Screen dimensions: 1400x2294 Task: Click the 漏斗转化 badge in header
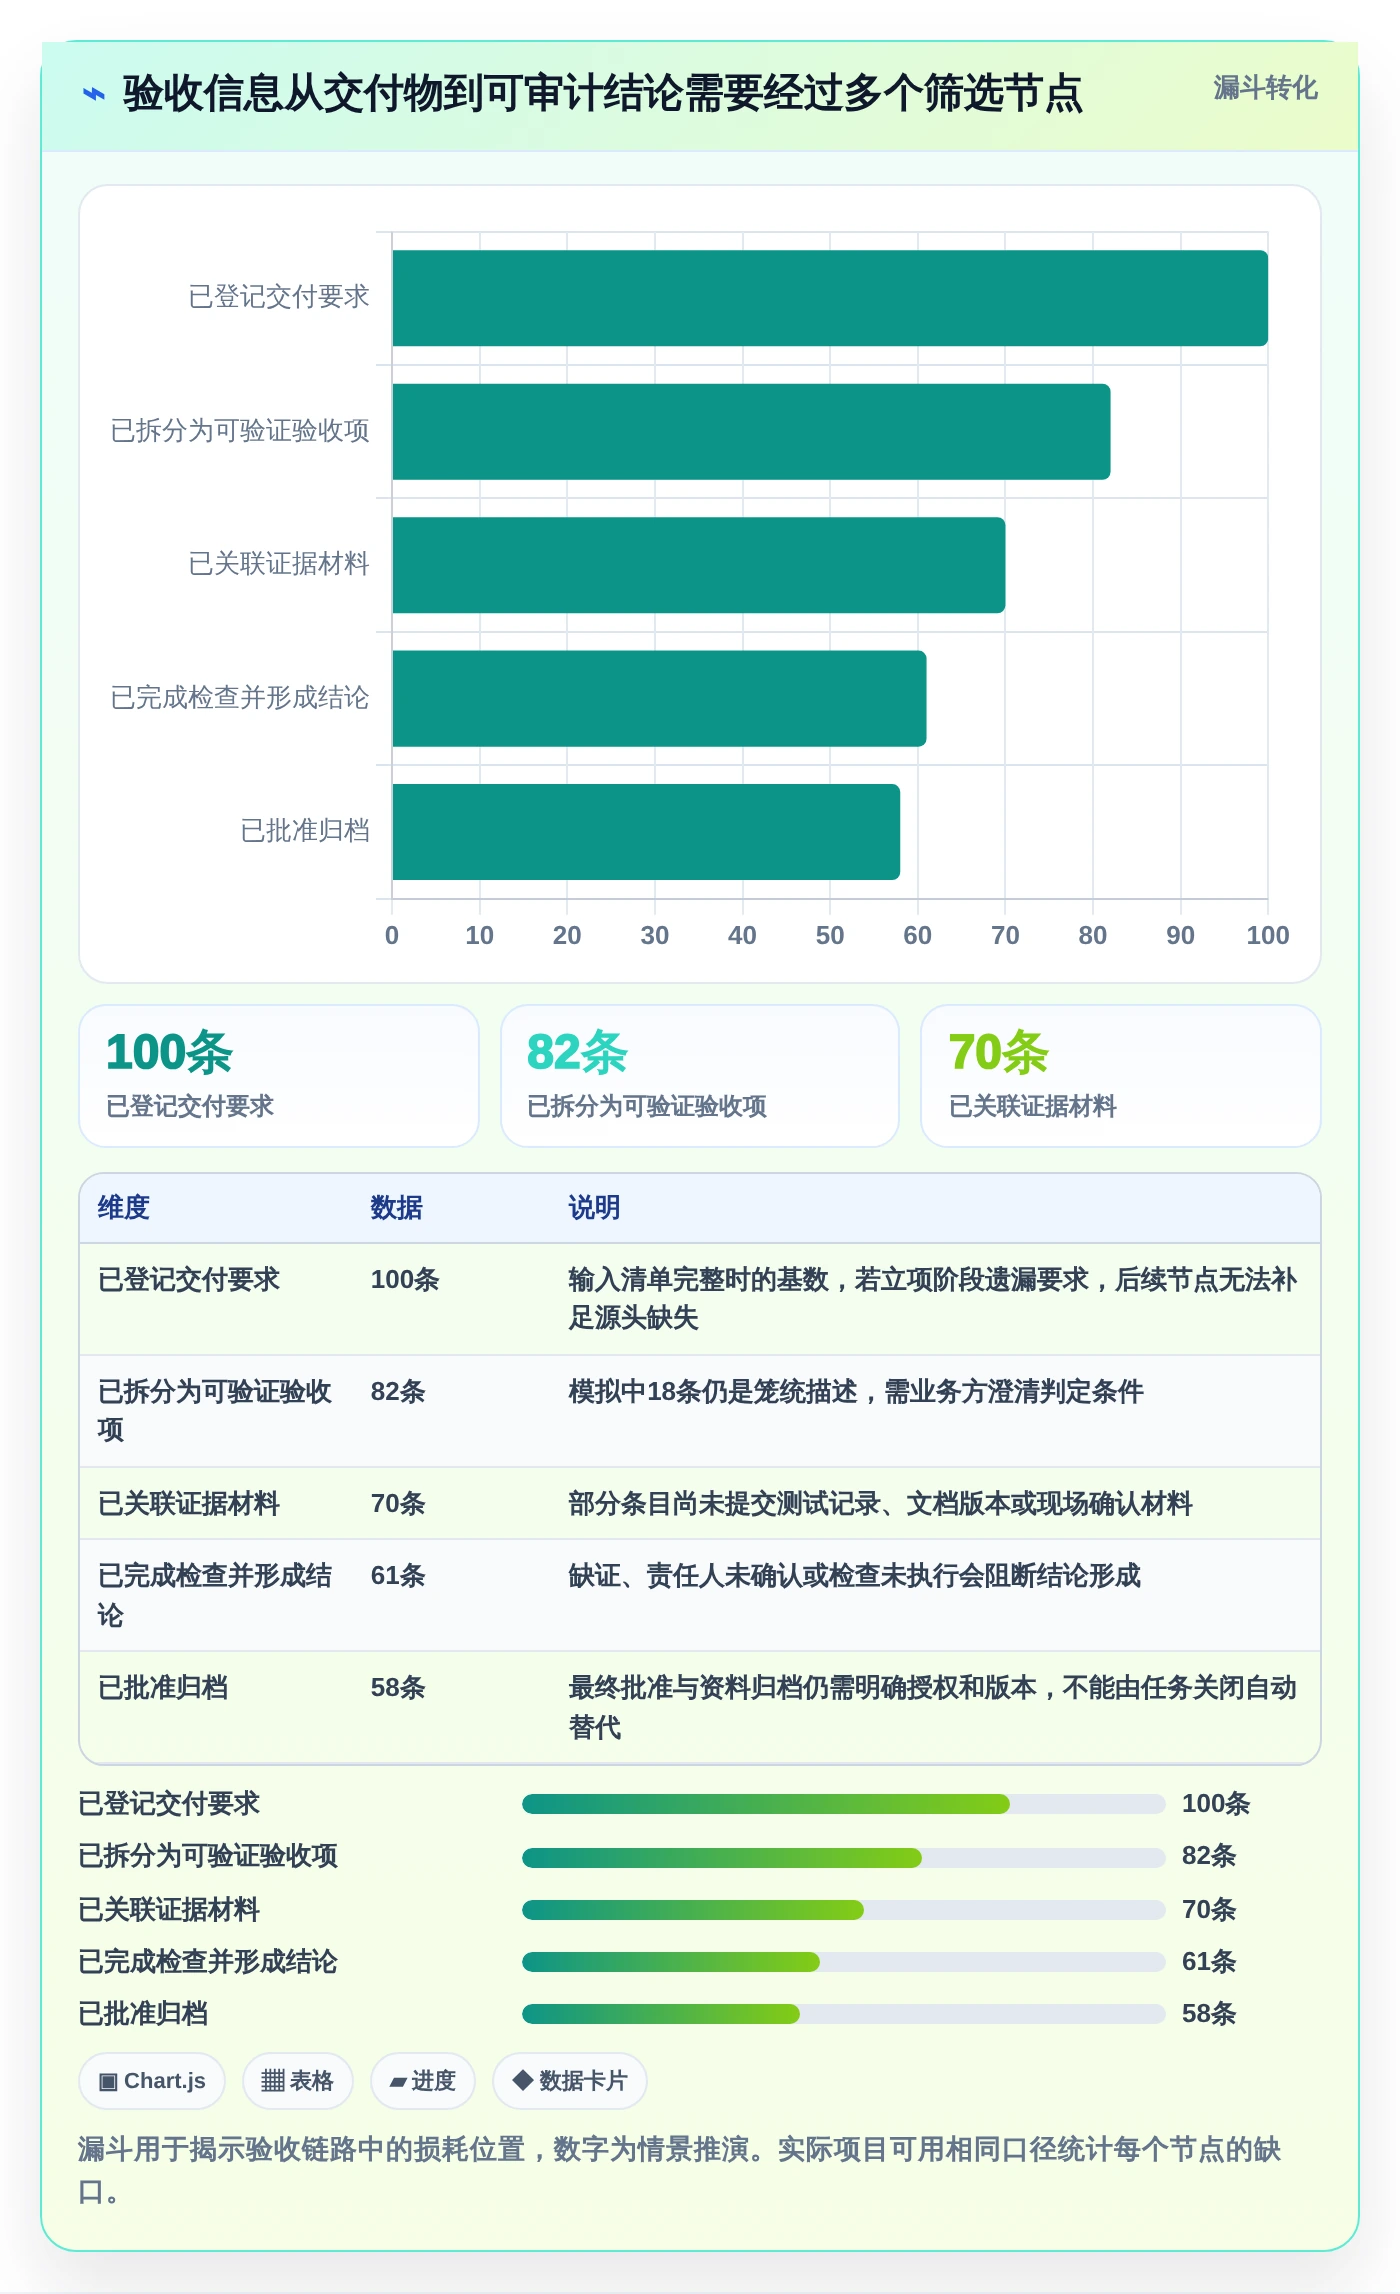(x=1265, y=88)
